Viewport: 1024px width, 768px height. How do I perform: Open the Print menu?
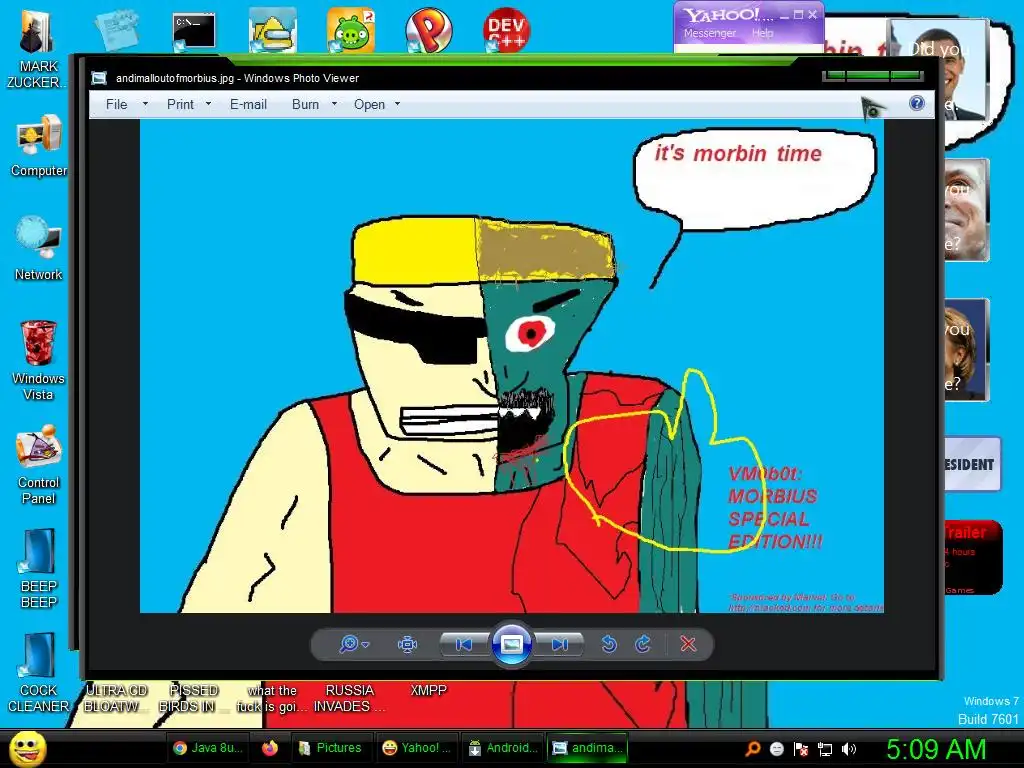180,104
